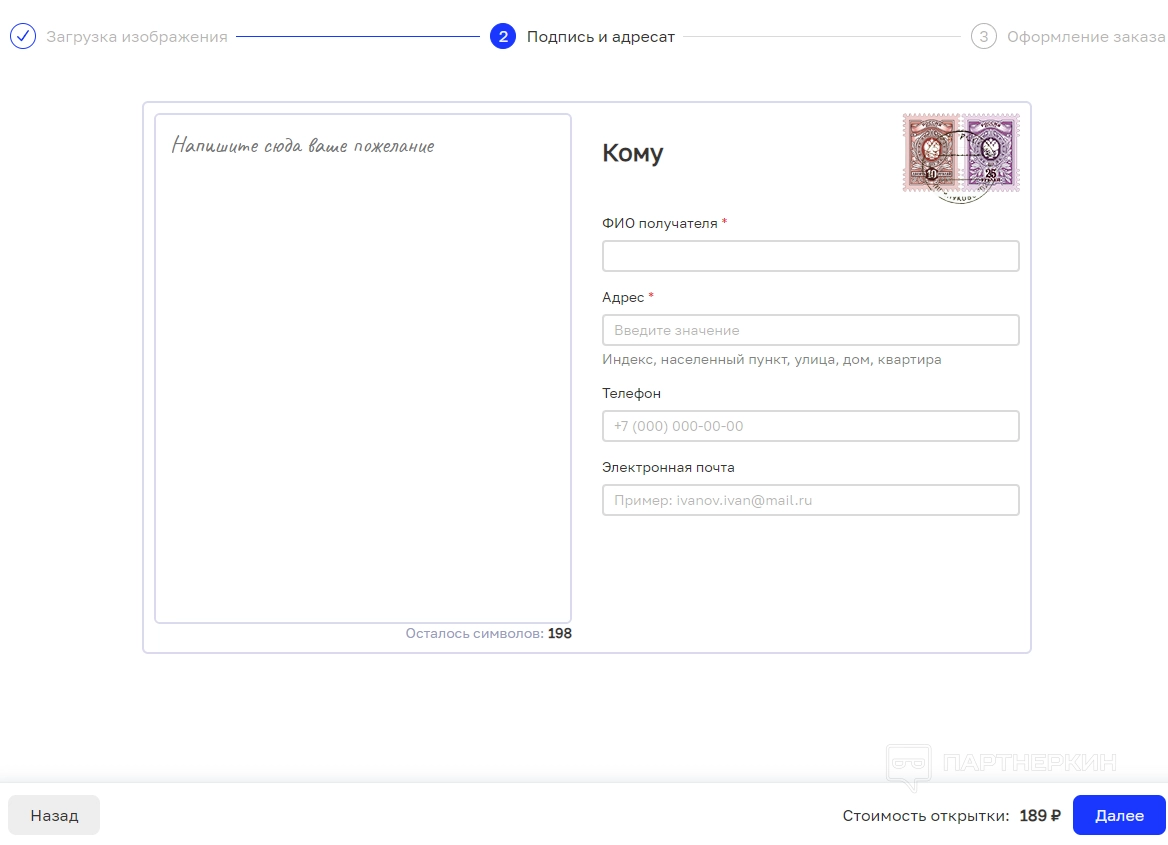1168x845 pixels.
Task: Focus the ФИО получателя field
Action: click(x=810, y=256)
